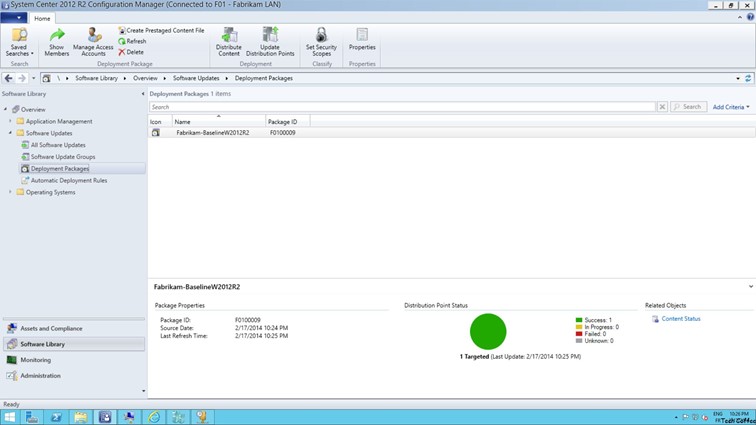
Task: Select Software Update Groups
Action: [x=63, y=157]
